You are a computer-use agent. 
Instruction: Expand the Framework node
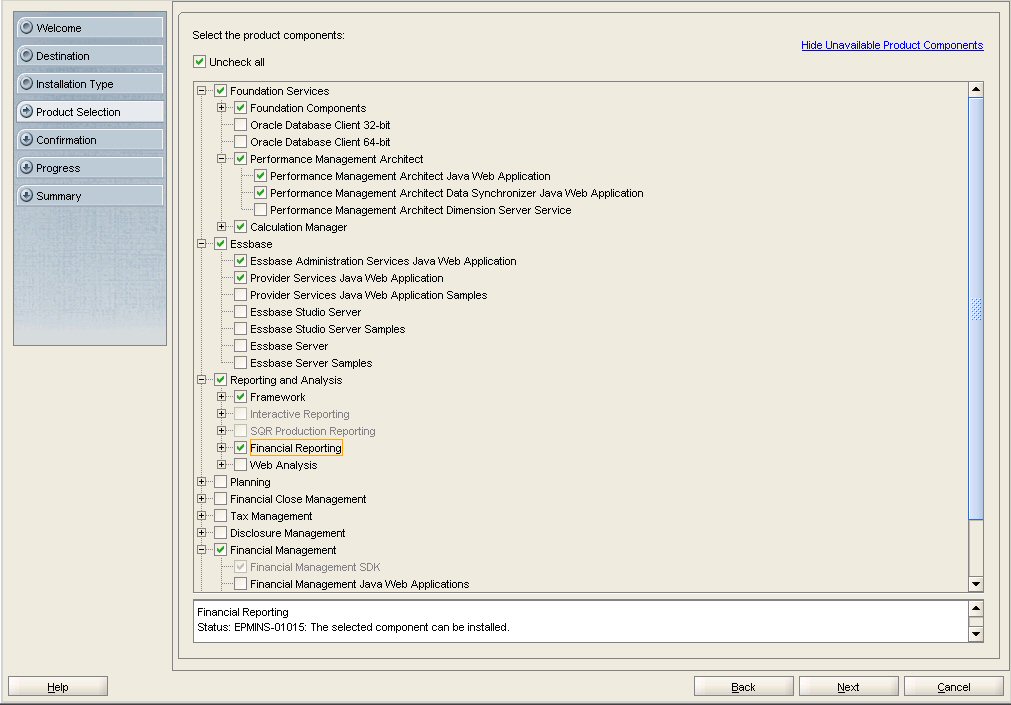221,397
